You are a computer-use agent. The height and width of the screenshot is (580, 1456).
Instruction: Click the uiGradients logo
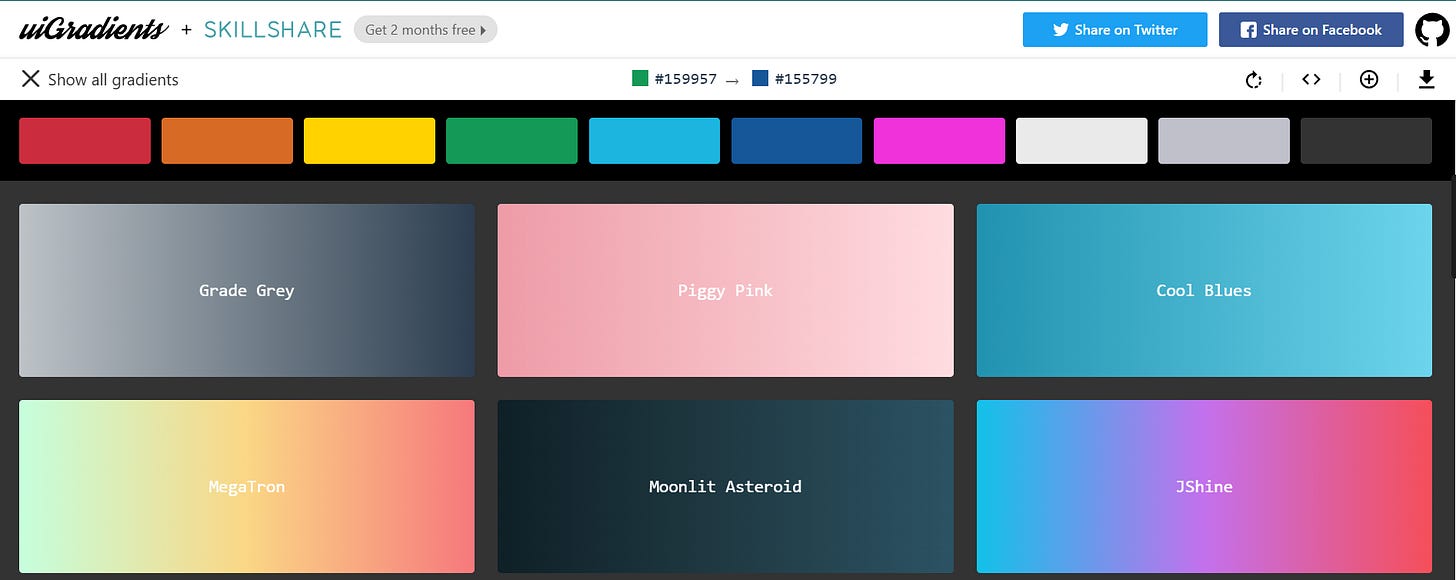[94, 29]
